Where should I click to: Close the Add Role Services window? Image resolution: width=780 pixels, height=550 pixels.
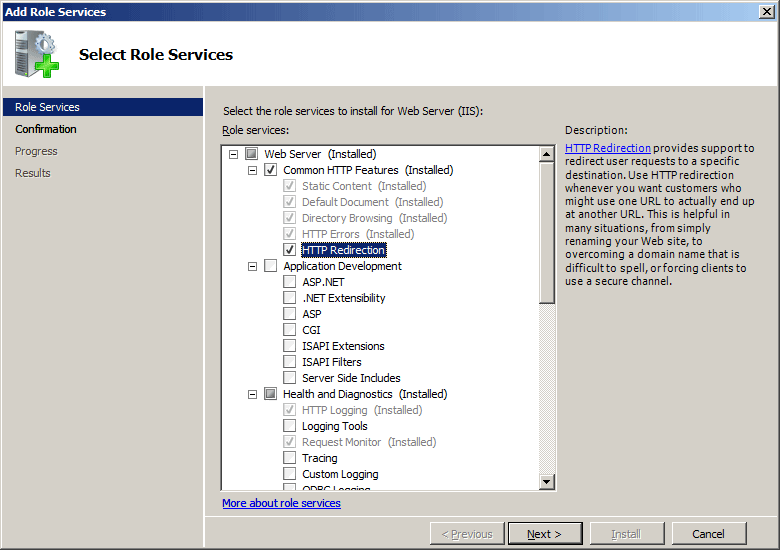tap(767, 11)
